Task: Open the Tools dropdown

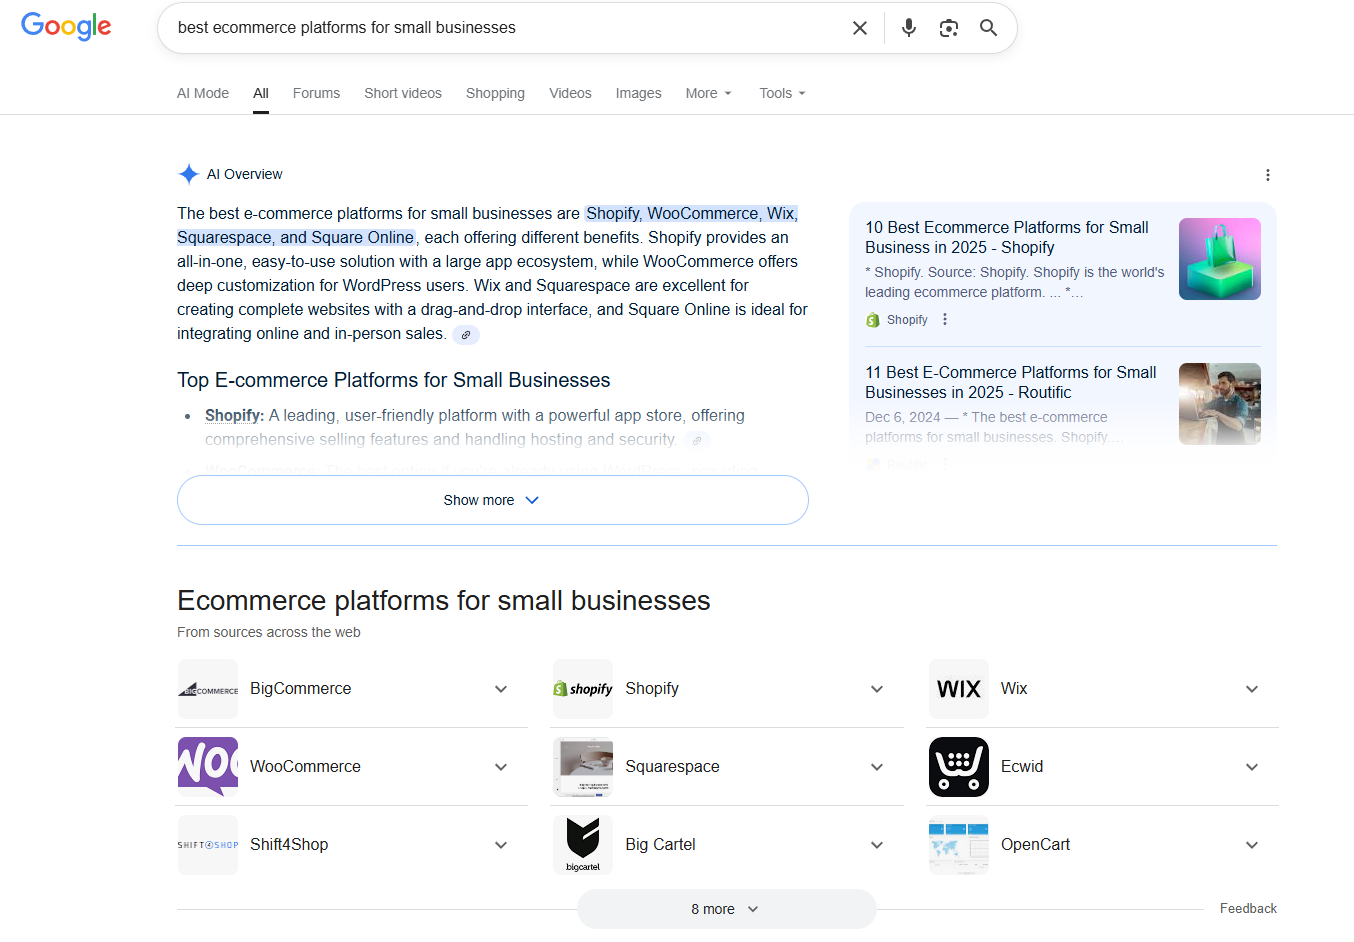Action: coord(782,93)
